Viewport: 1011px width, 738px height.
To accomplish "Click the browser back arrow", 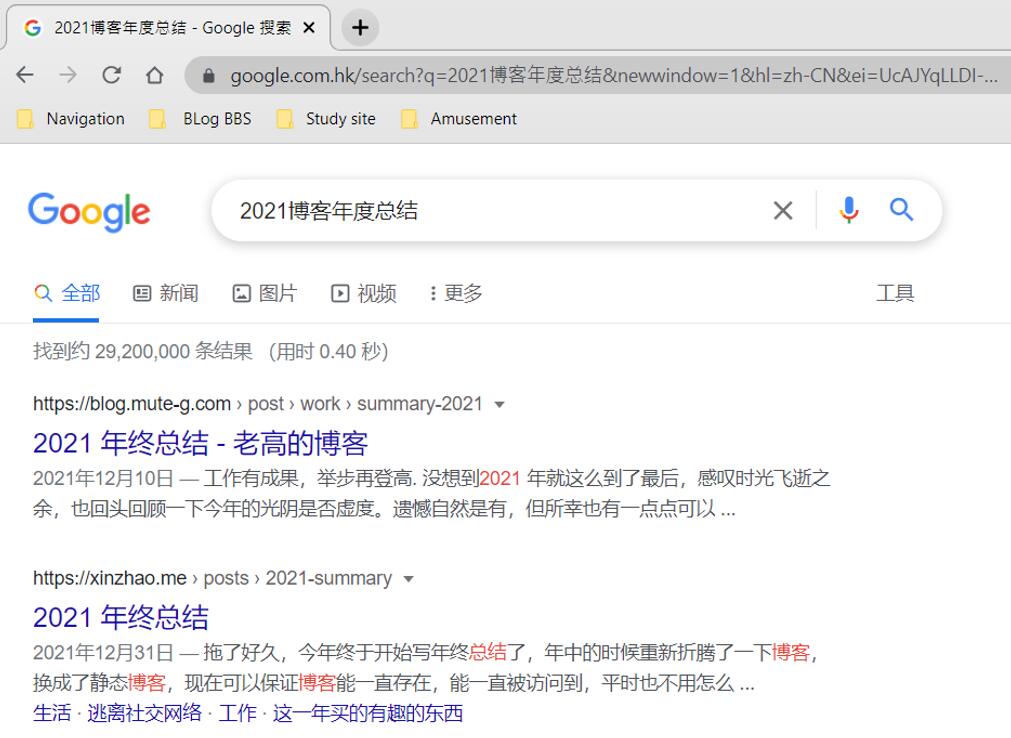I will pyautogui.click(x=25, y=75).
